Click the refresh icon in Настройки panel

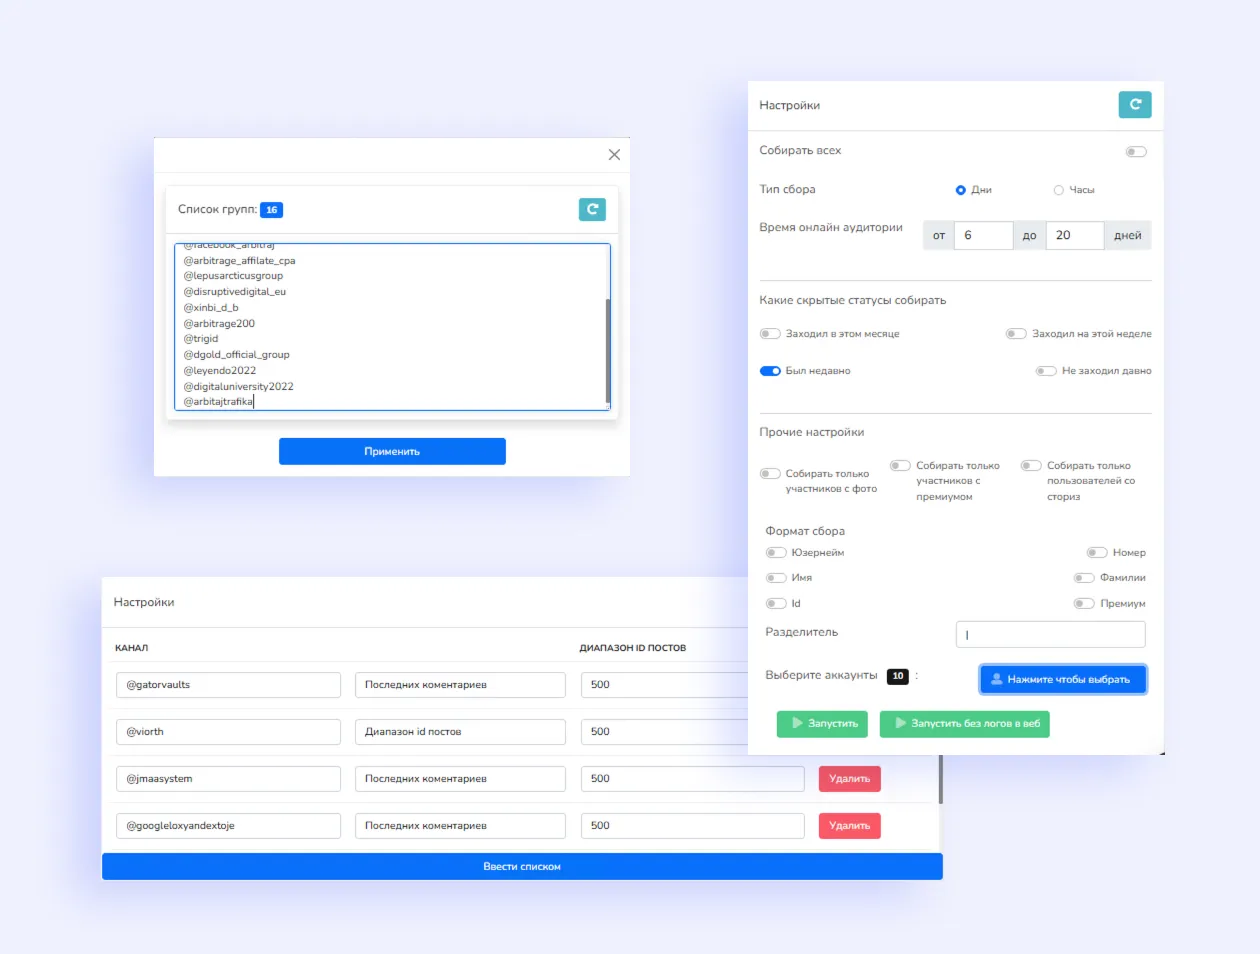1135,105
